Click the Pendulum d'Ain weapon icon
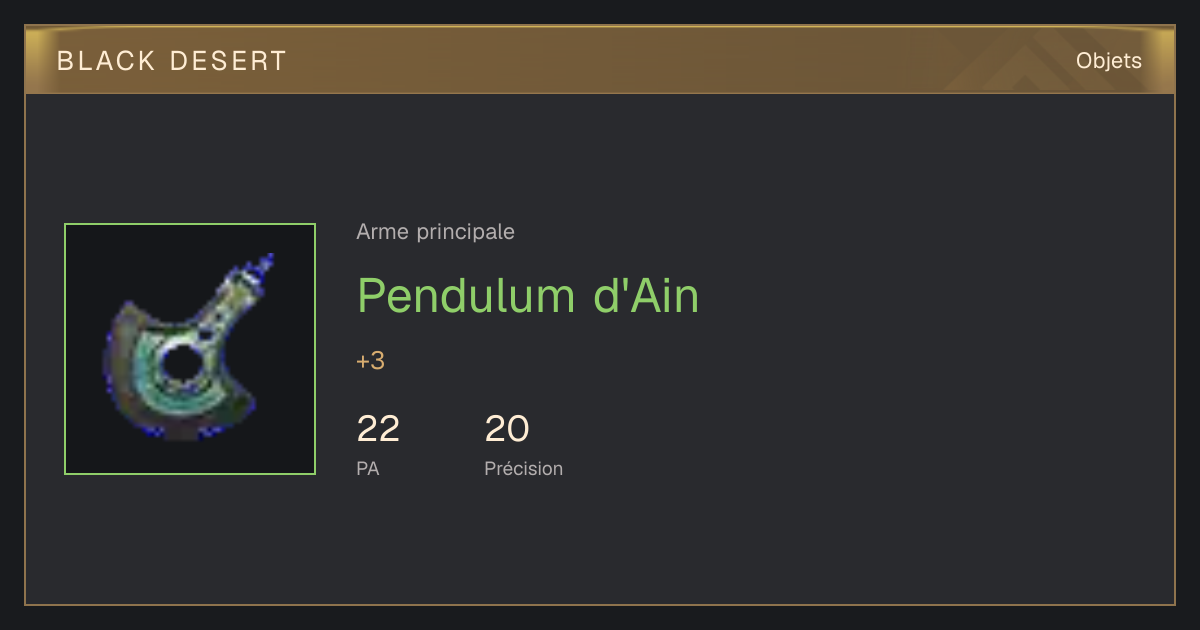Viewport: 1200px width, 630px height. click(189, 347)
